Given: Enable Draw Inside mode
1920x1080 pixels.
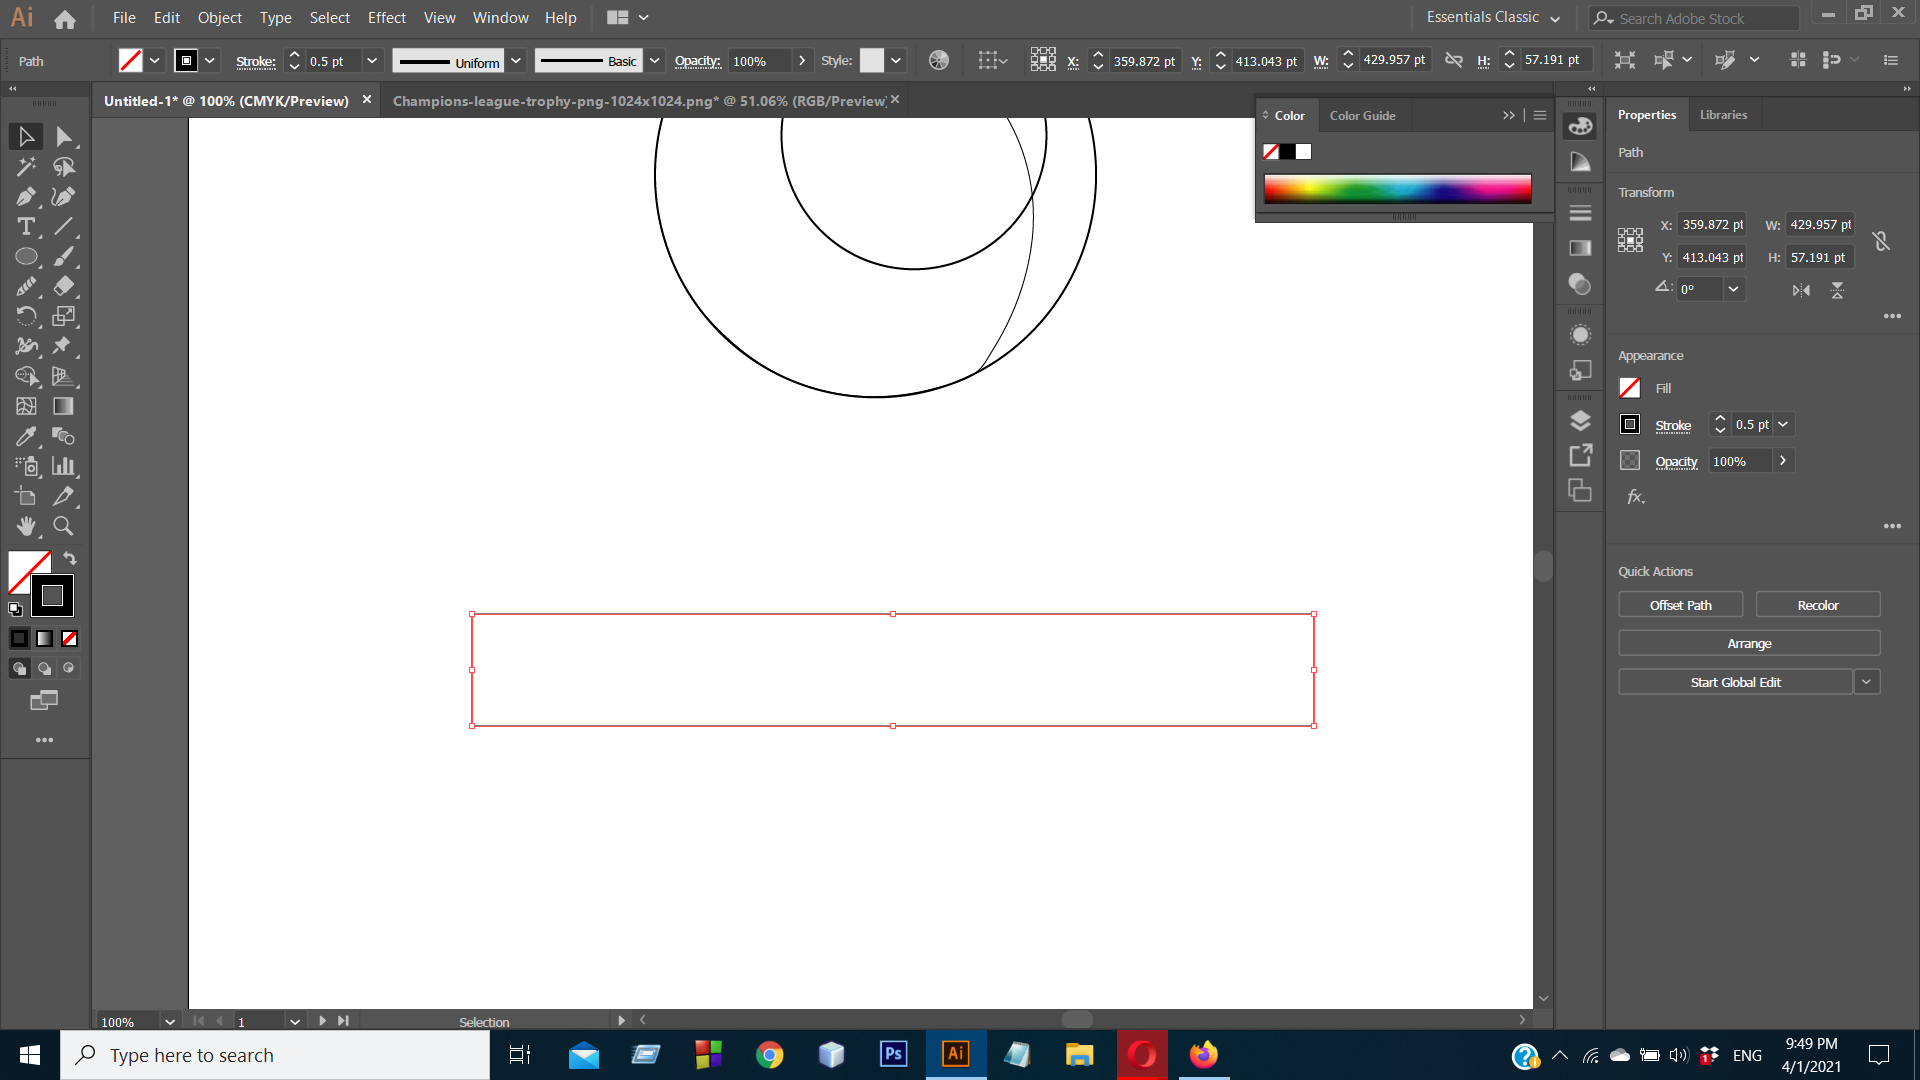Looking at the screenshot, I should coord(69,668).
